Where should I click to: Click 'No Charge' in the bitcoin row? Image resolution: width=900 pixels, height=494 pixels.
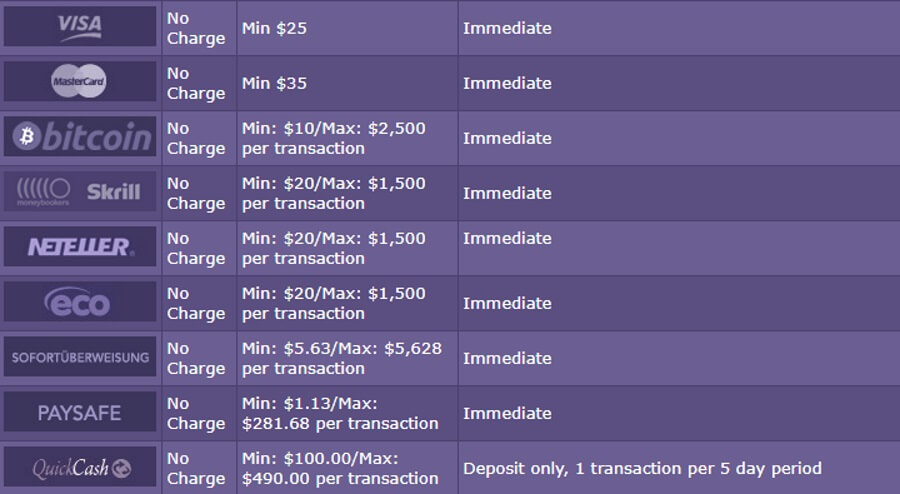coord(196,138)
